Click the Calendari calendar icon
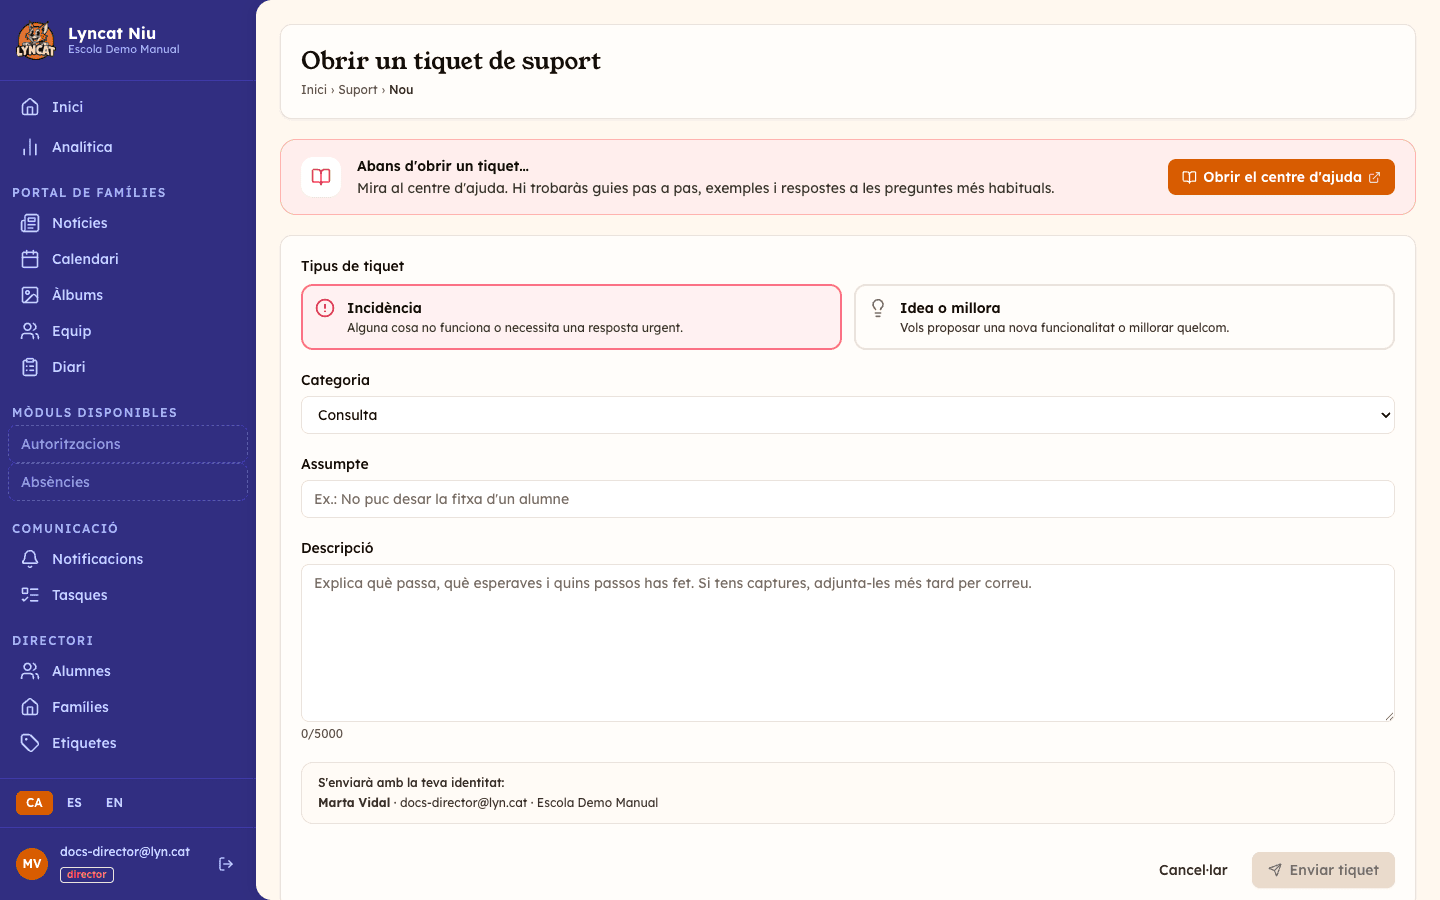The image size is (1440, 900). (x=30, y=259)
